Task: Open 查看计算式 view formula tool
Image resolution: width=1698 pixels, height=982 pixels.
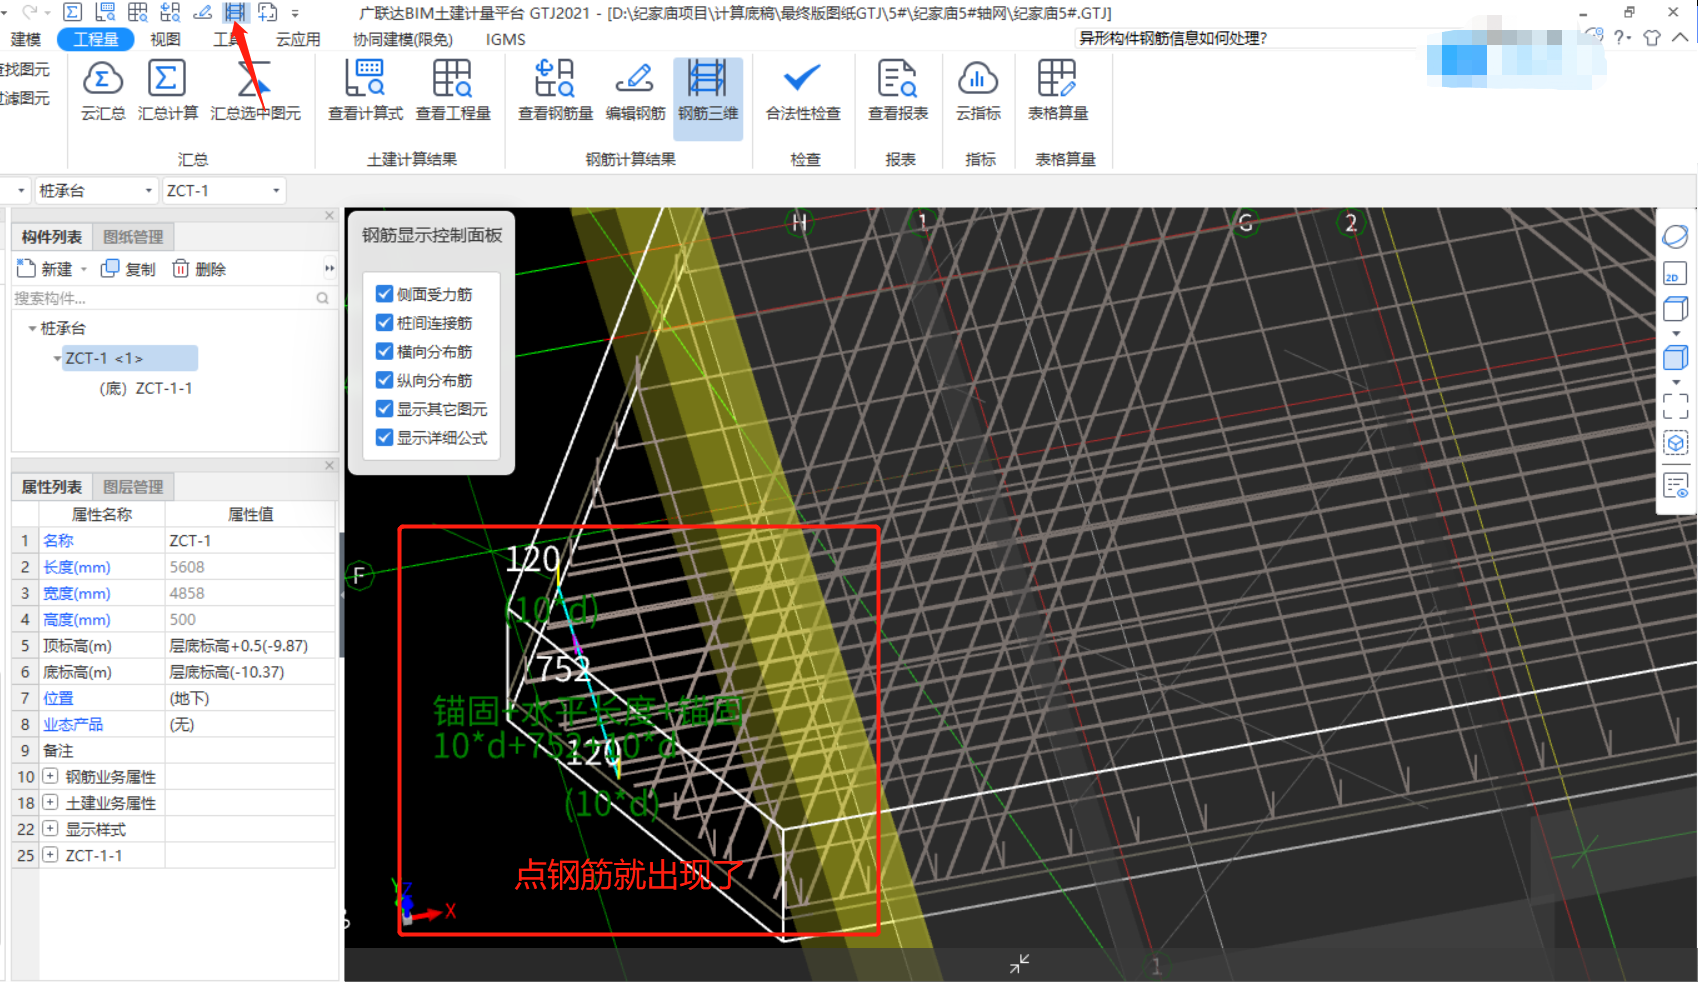Action: [365, 91]
